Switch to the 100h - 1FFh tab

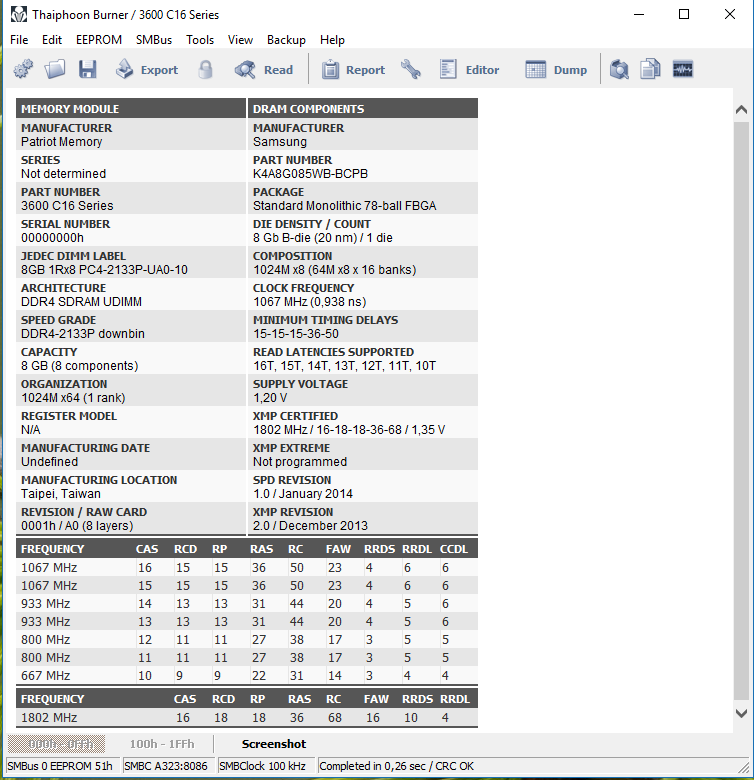click(162, 744)
